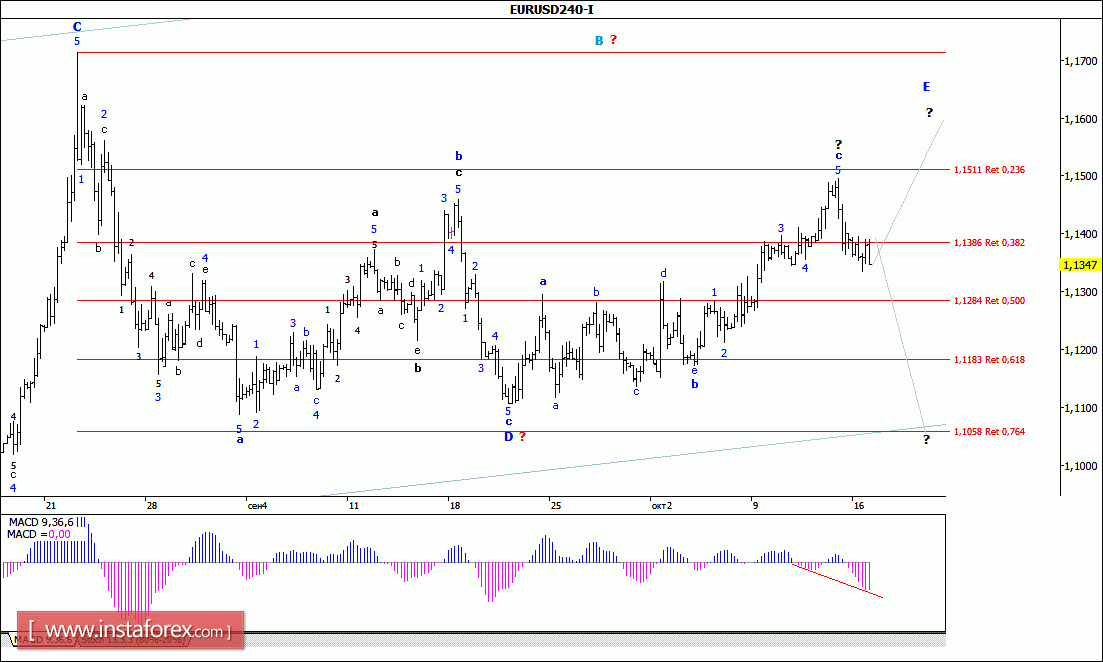Click the 28 date on time axis
Viewport: 1103px width, 662px height.
tap(151, 505)
